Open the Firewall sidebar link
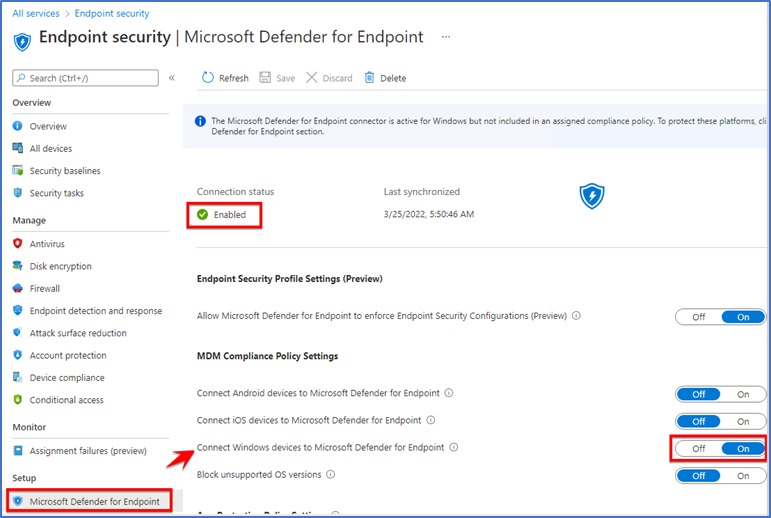 point(45,288)
